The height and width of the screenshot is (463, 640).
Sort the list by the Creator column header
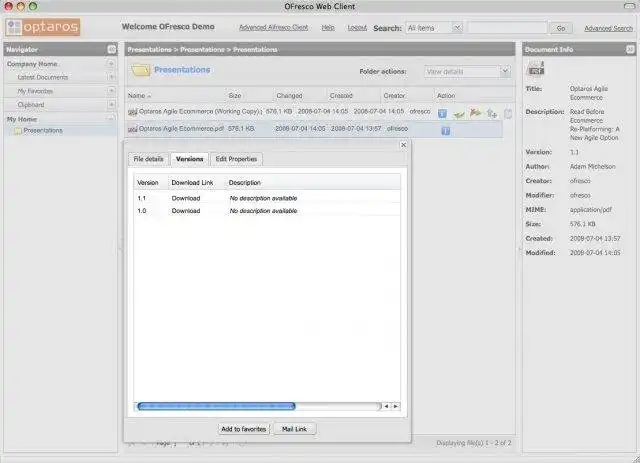pyautogui.click(x=394, y=96)
